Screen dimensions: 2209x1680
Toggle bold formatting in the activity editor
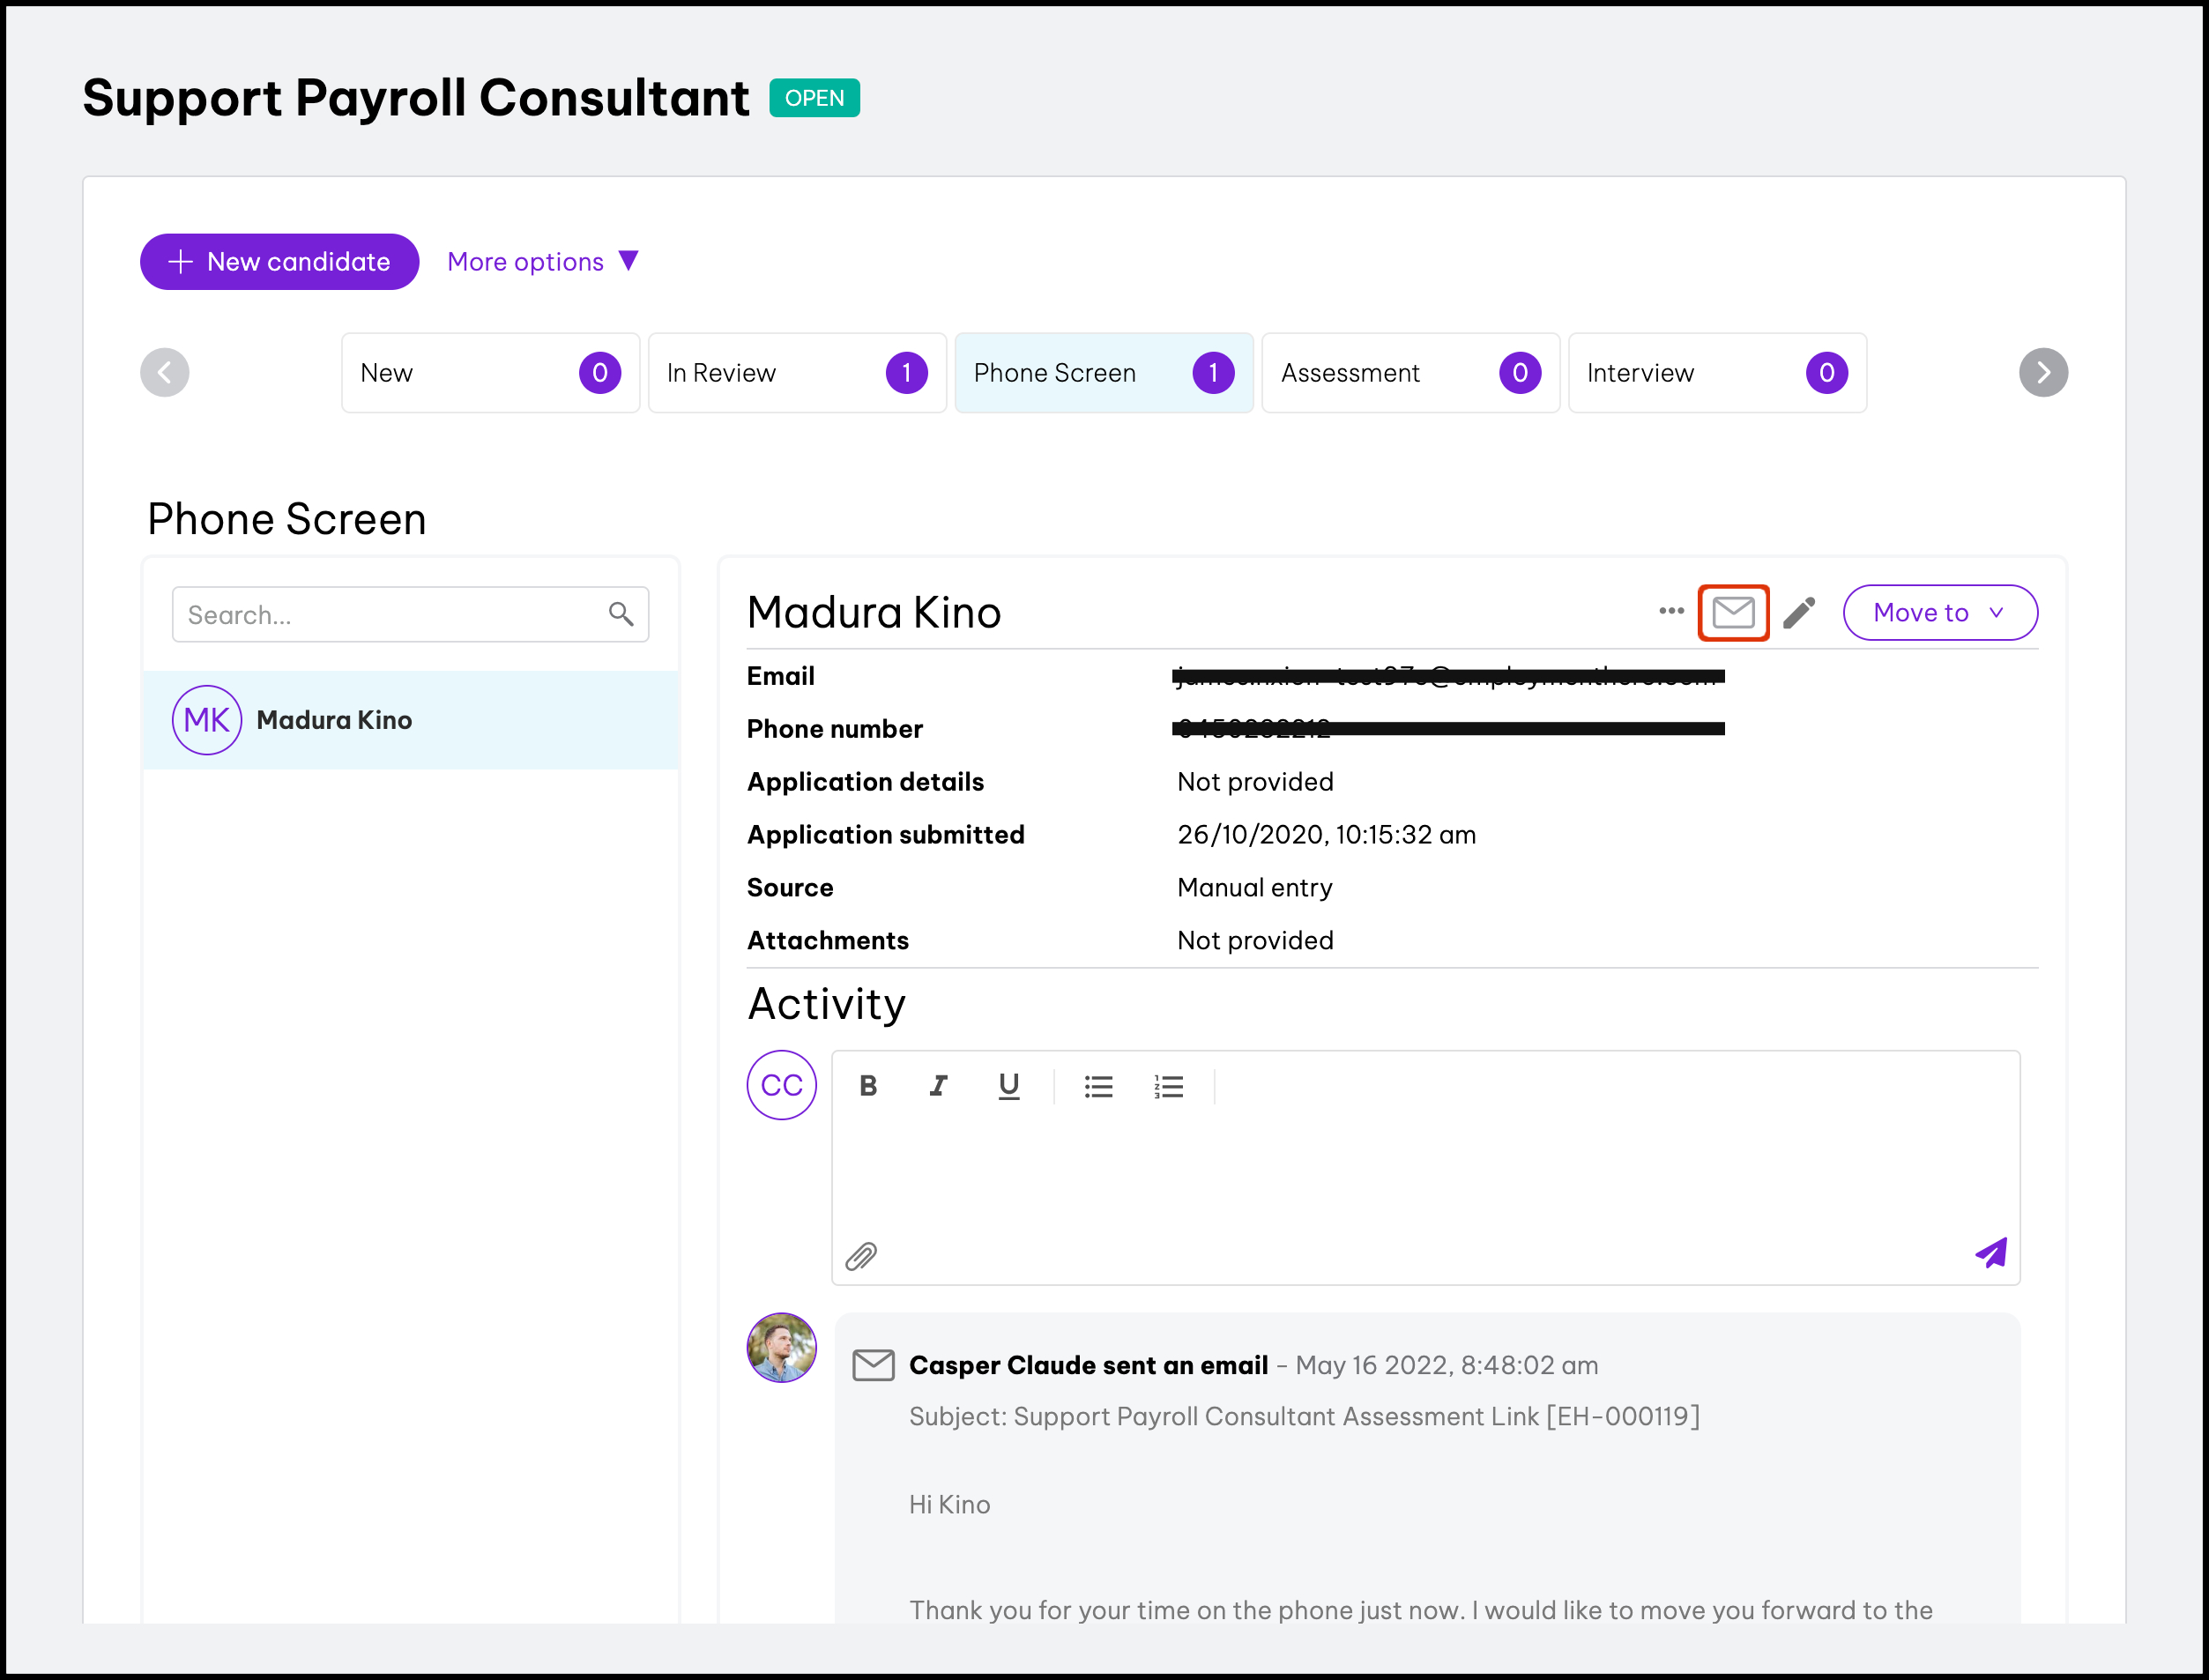[x=868, y=1086]
